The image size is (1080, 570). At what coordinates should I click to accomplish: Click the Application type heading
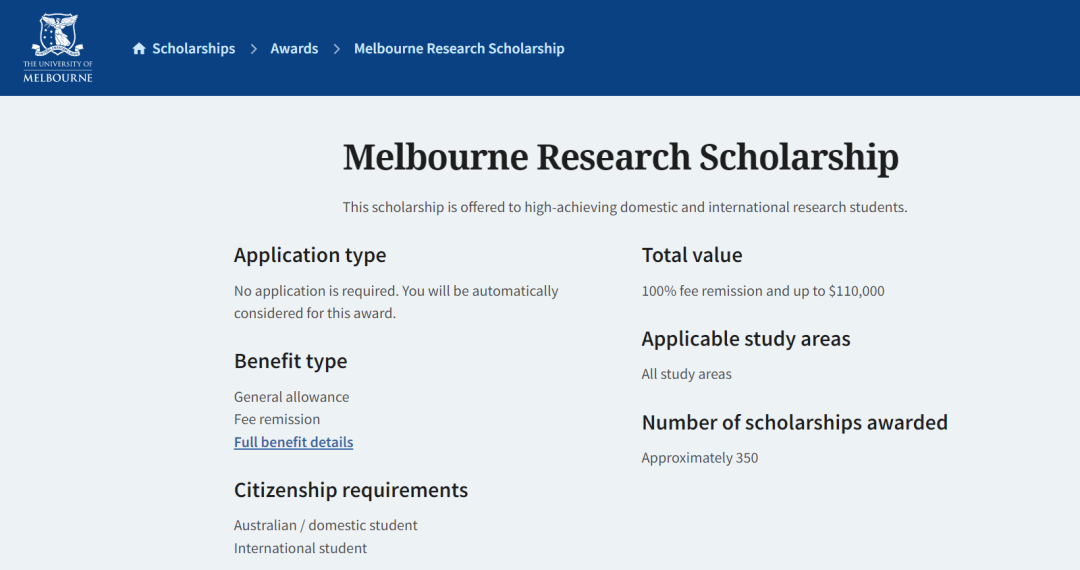pos(310,255)
